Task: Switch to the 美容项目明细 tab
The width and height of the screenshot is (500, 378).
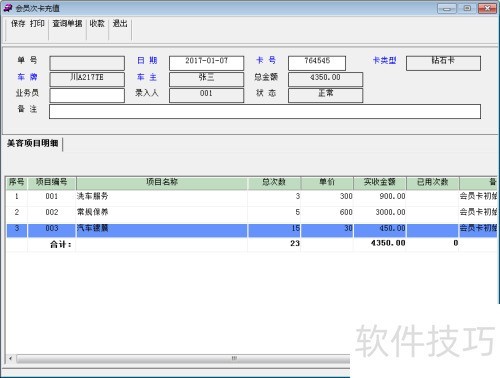Action: [33, 143]
